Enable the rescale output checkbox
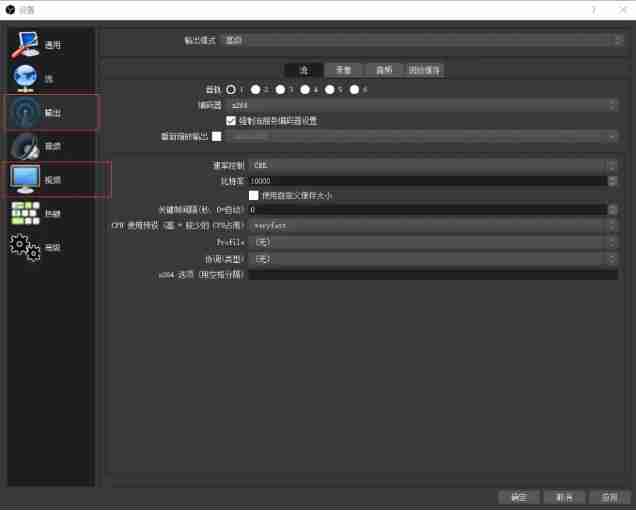The width and height of the screenshot is (636, 511). click(x=217, y=137)
